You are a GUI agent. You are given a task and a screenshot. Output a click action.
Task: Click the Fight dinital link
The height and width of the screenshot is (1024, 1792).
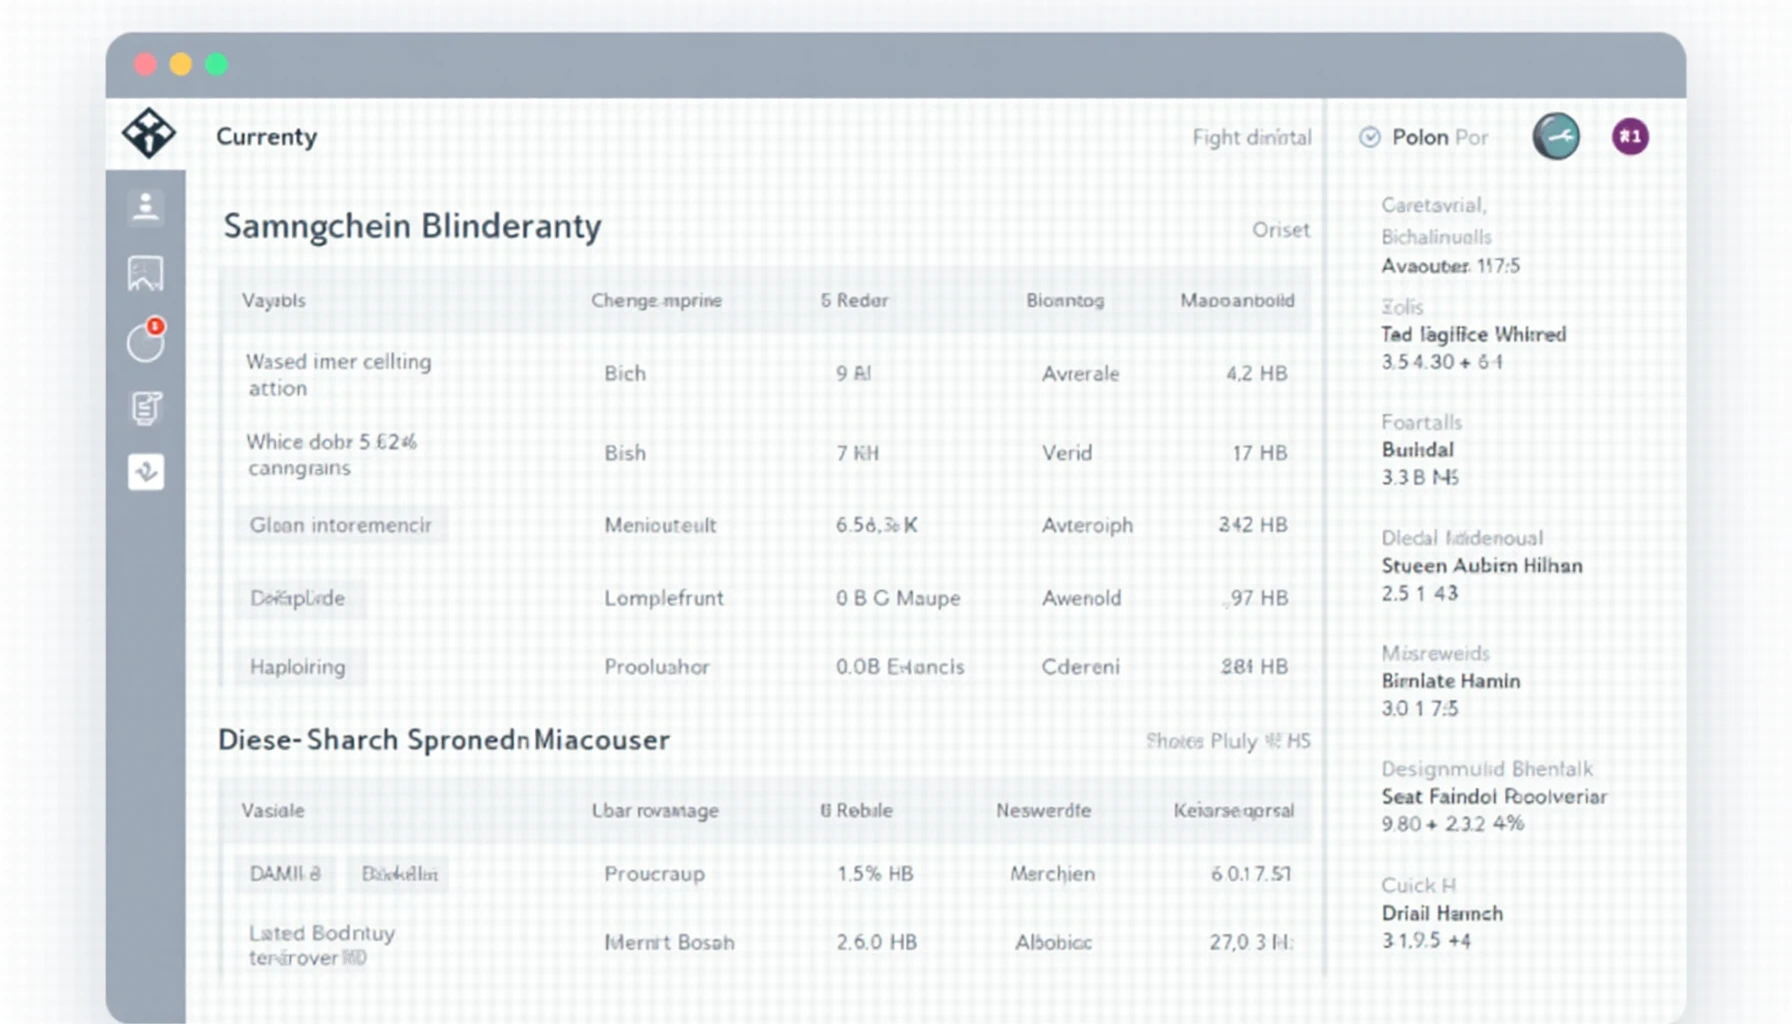[x=1252, y=138]
